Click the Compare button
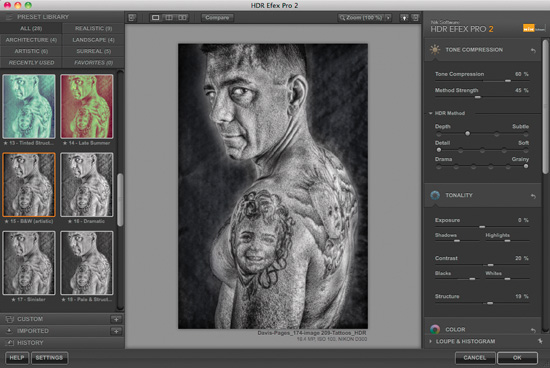Screen dimensions: 550x368 pyautogui.click(x=217, y=18)
